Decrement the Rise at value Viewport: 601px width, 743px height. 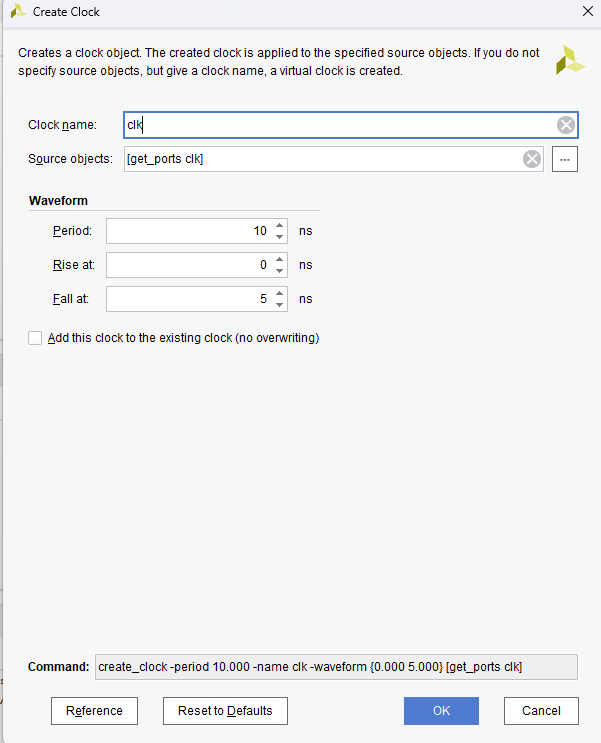(280, 271)
